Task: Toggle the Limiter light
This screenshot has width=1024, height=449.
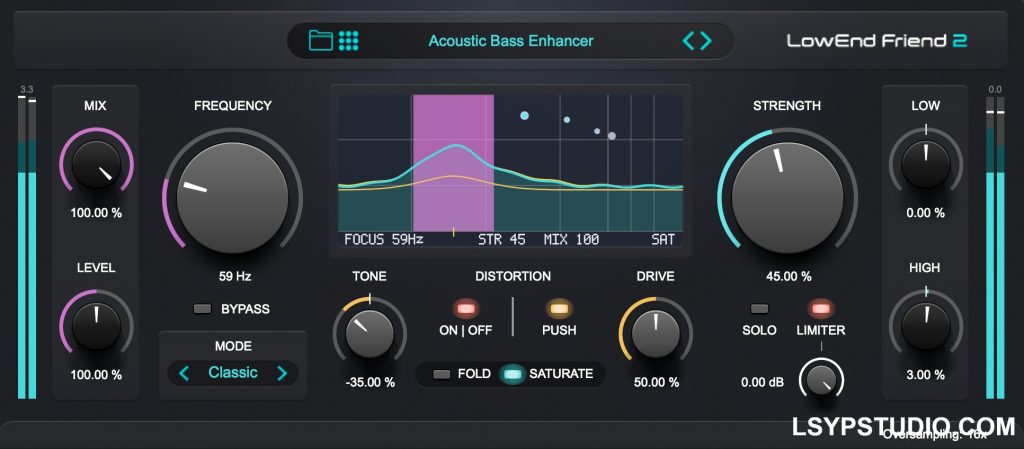Action: (820, 308)
